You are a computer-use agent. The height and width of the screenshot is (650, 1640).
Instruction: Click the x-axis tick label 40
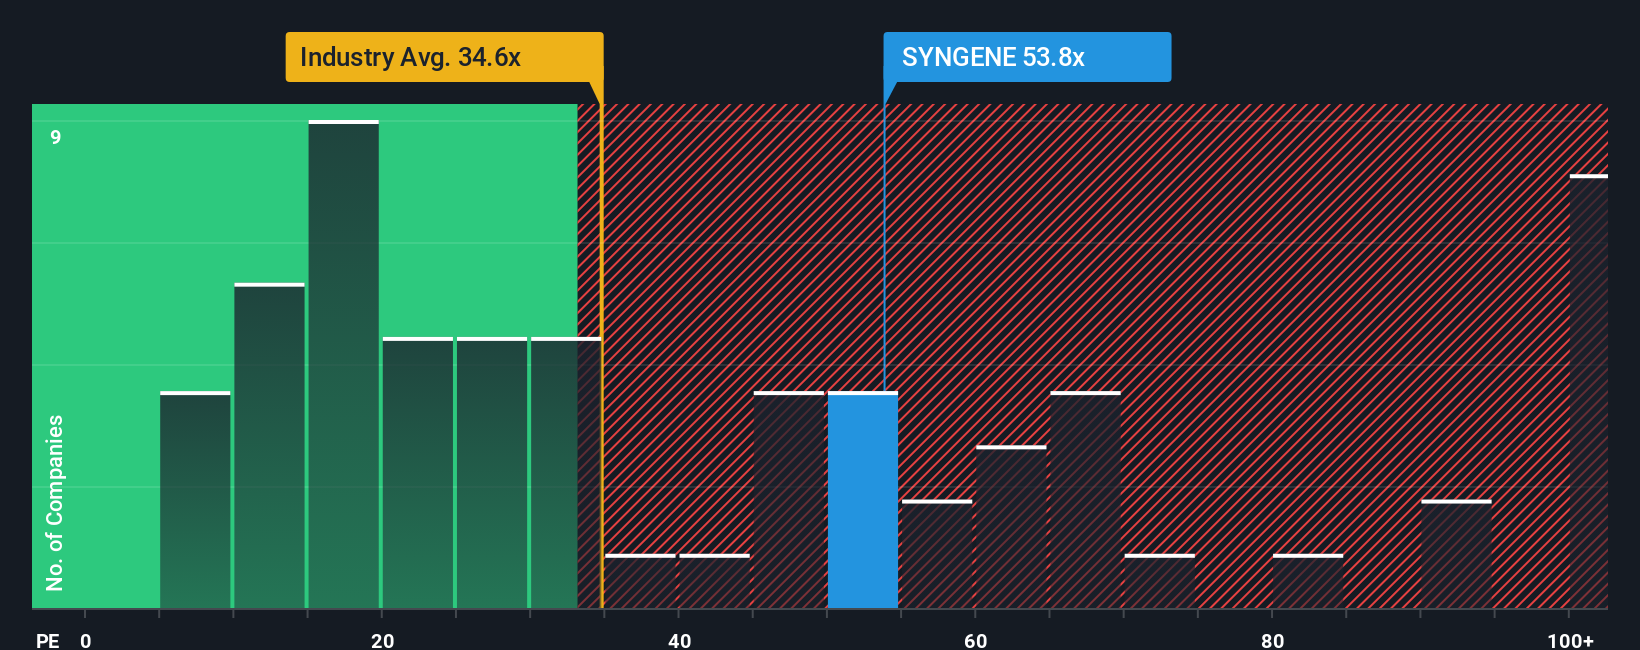(x=679, y=641)
